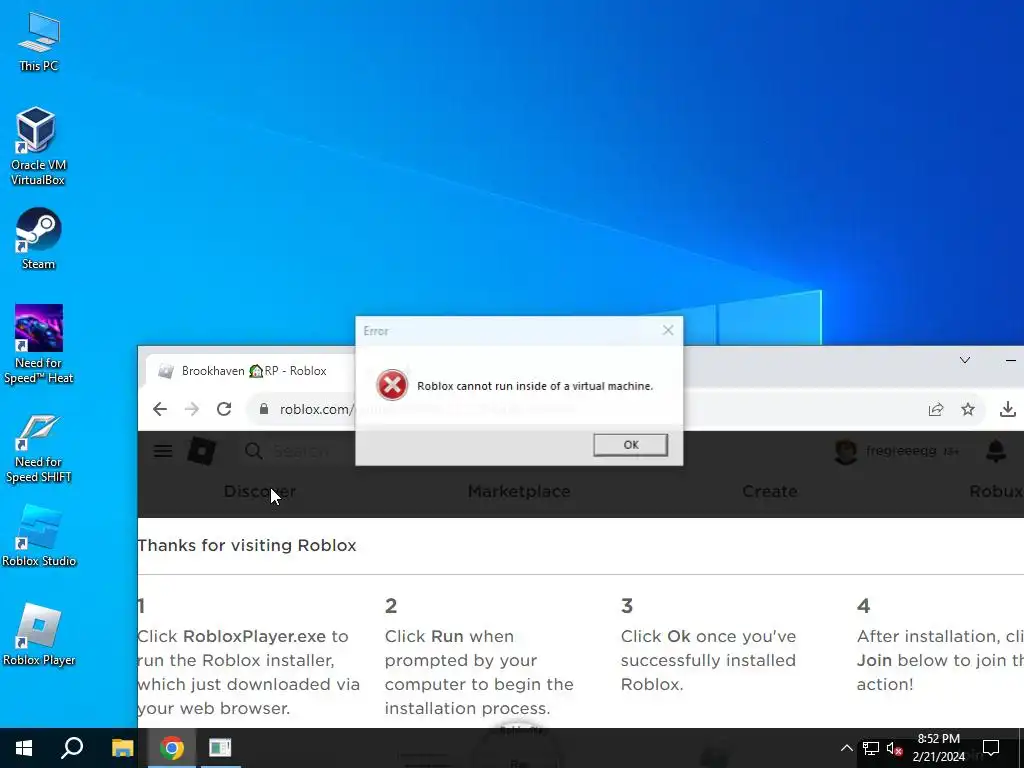Click the muted volume tray icon
The image size is (1024, 768).
click(895, 748)
